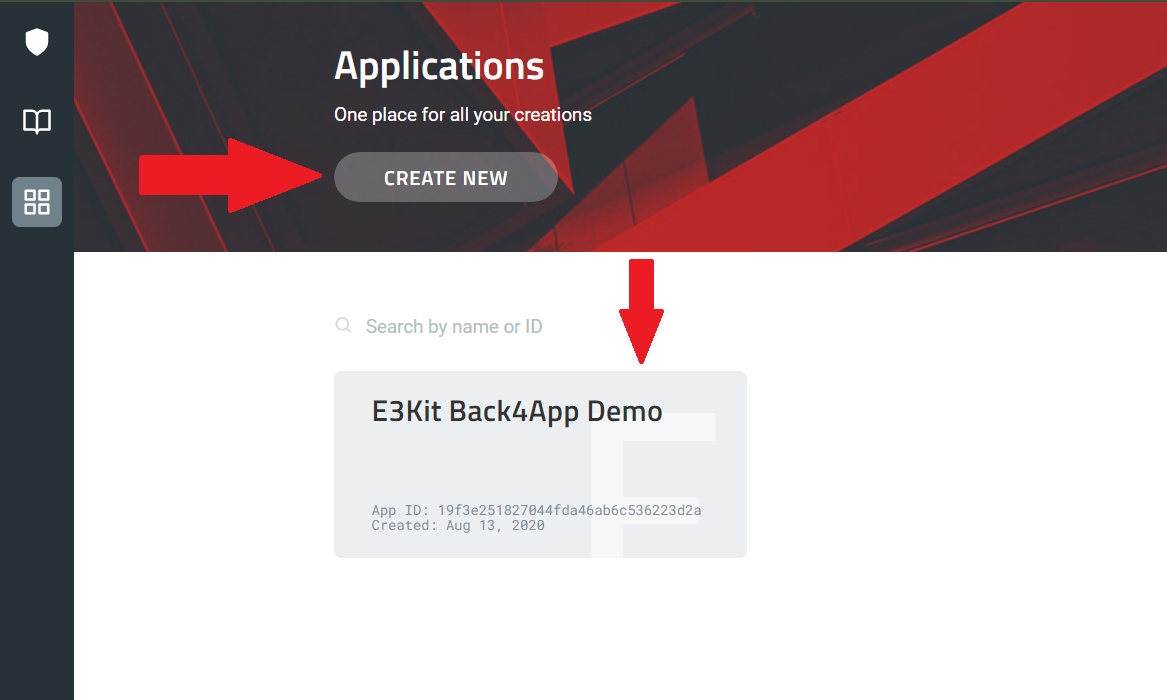Open the E3Kit Back4App Demo application card

pos(540,464)
